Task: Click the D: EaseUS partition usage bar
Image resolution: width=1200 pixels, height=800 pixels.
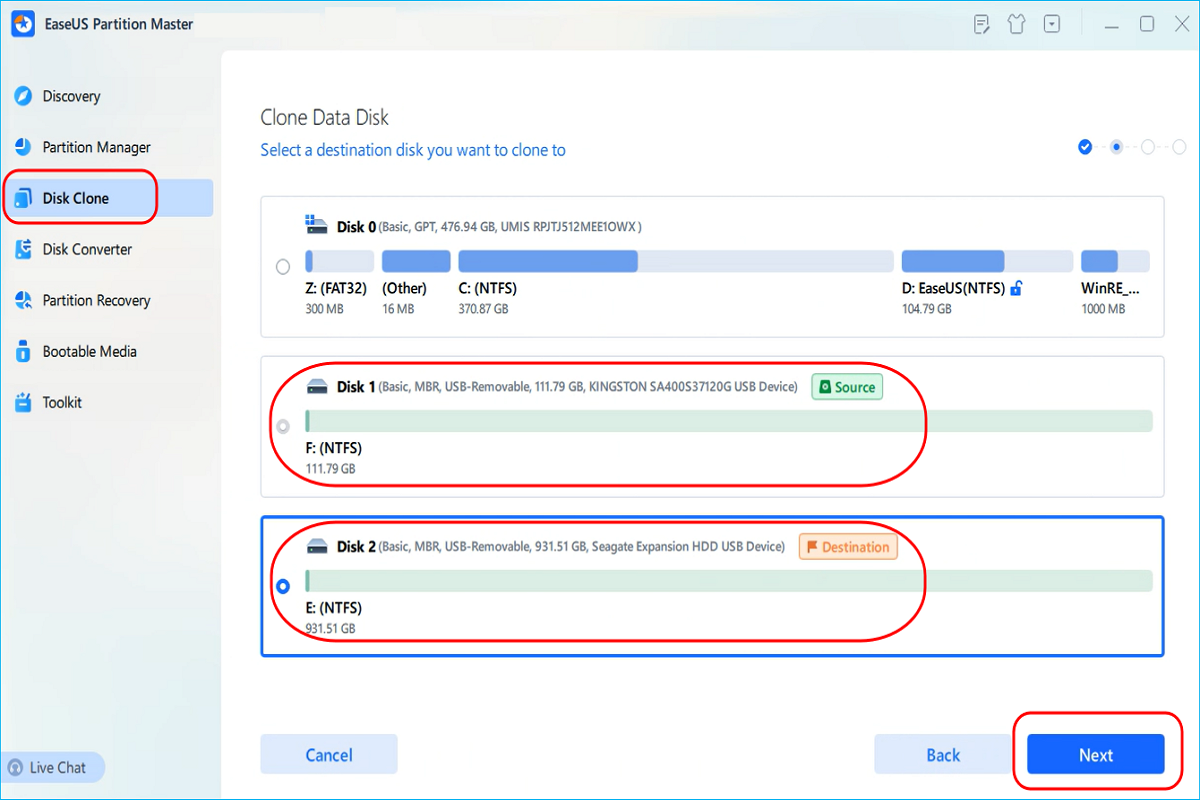Action: (986, 261)
